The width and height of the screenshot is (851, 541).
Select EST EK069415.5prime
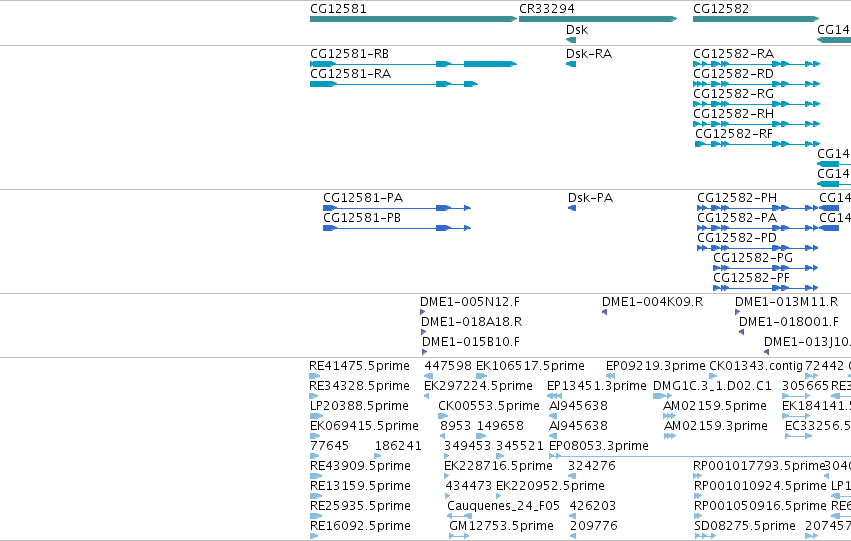[x=313, y=436]
